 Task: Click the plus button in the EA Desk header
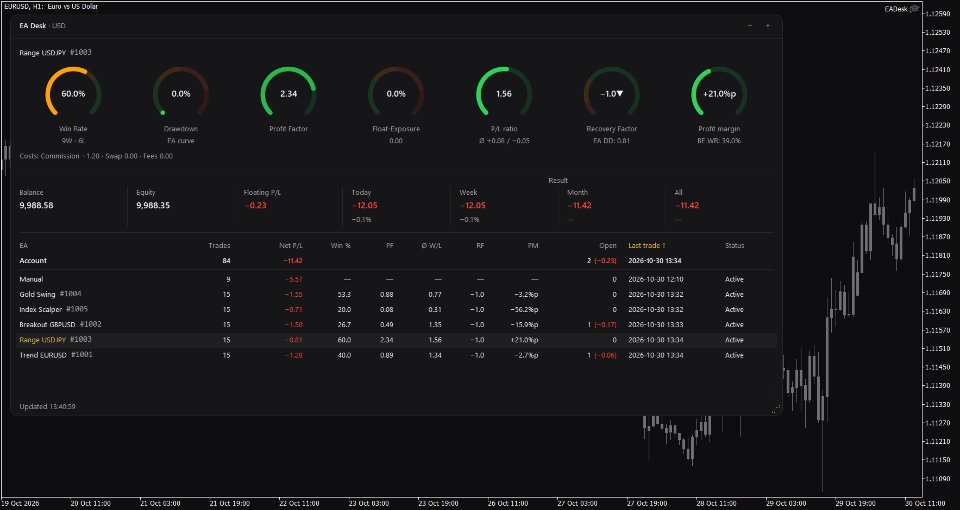click(x=768, y=26)
